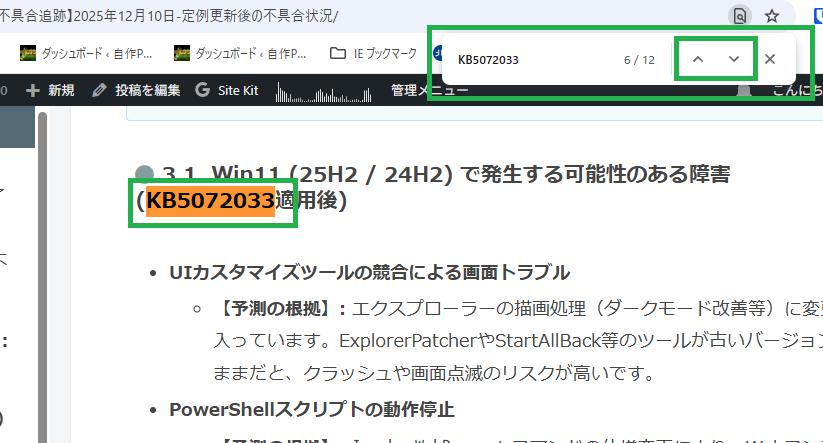The image size is (823, 443).
Task: Click 投稿を編集 in the admin bar
Action: [136, 90]
